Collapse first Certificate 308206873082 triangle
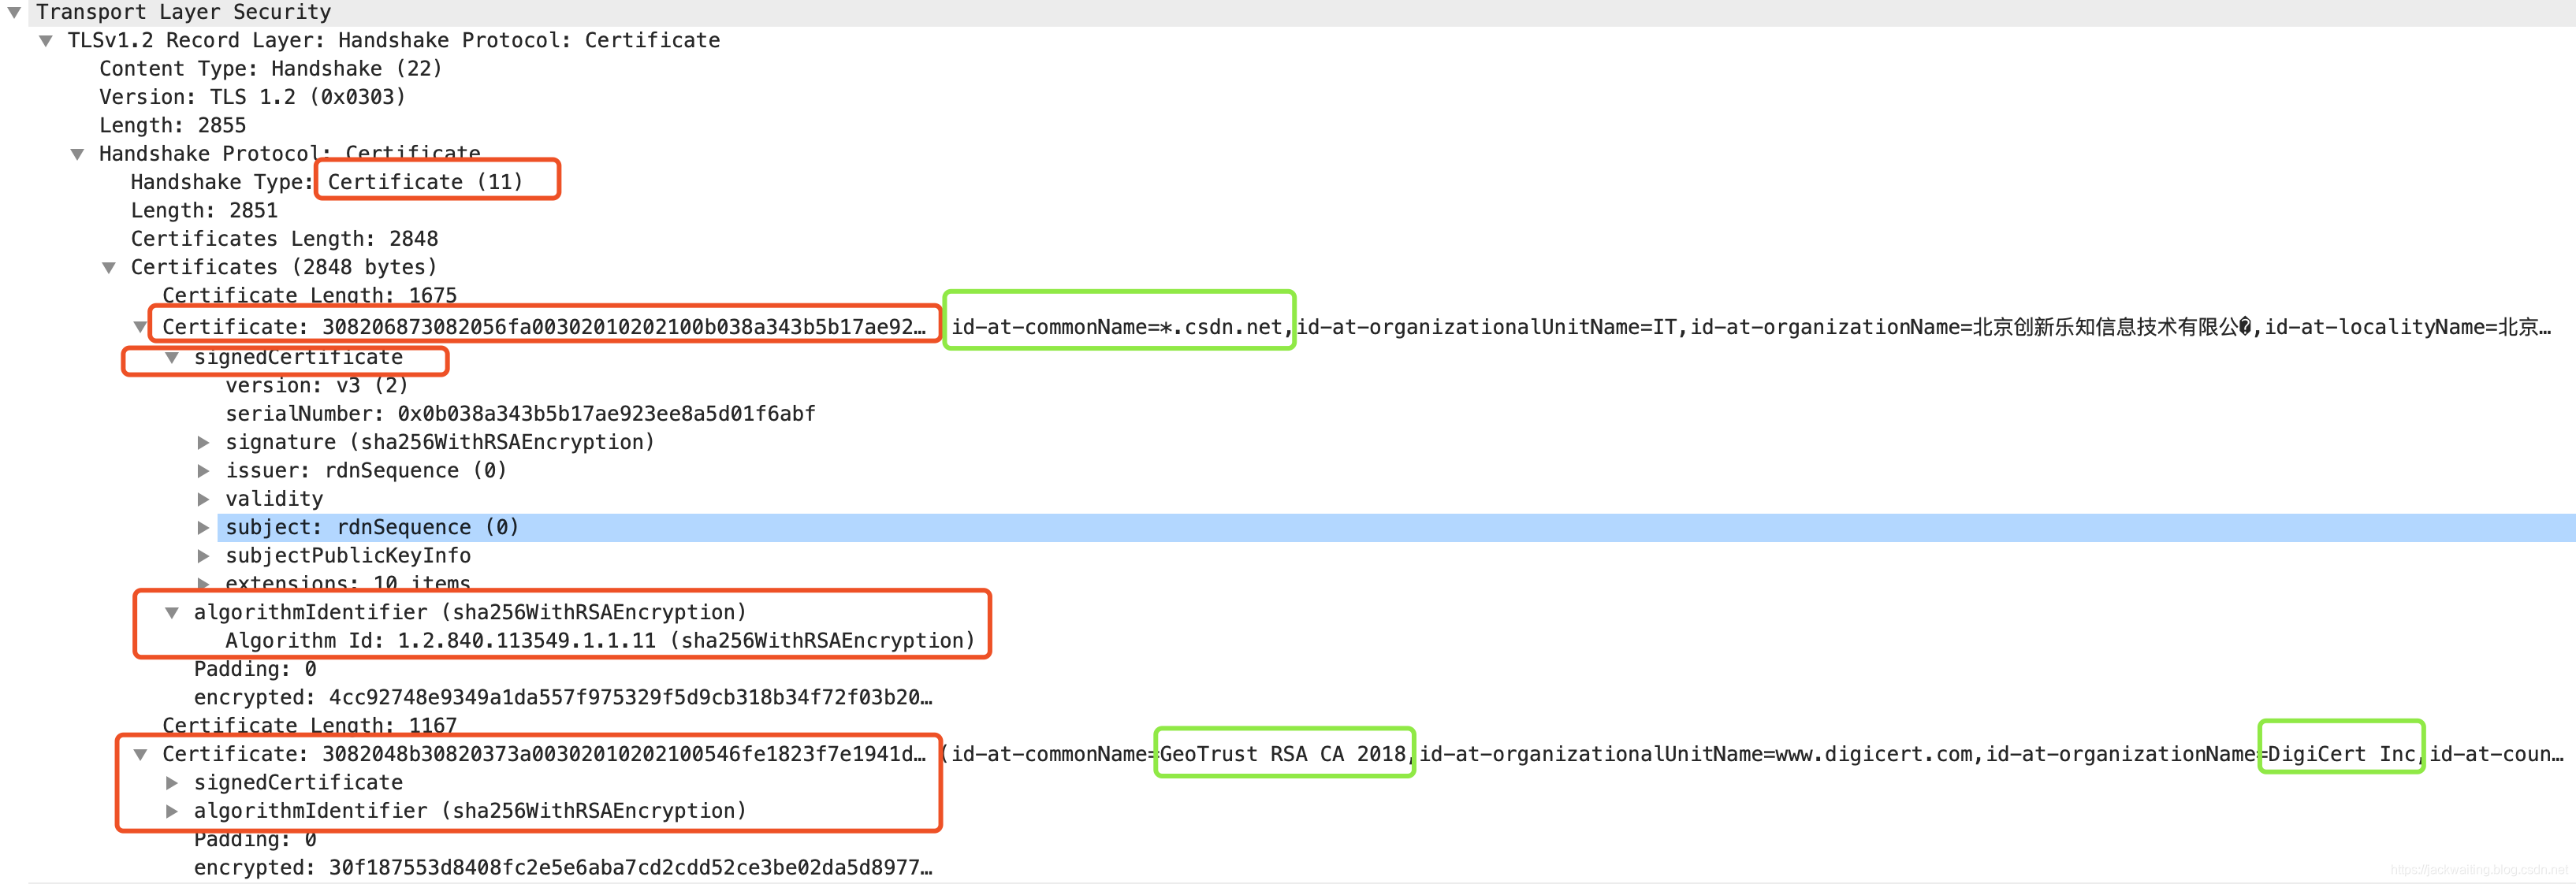The height and width of the screenshot is (884, 2576). (140, 327)
